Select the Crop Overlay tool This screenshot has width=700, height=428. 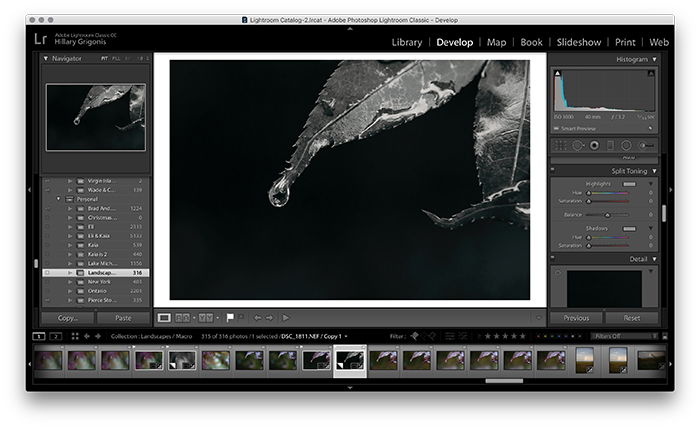pos(561,145)
